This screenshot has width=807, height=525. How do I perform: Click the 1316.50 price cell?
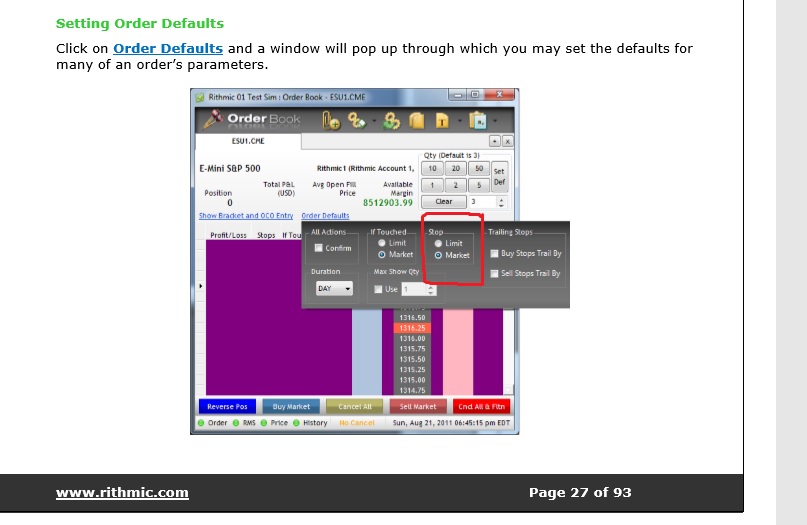point(412,318)
